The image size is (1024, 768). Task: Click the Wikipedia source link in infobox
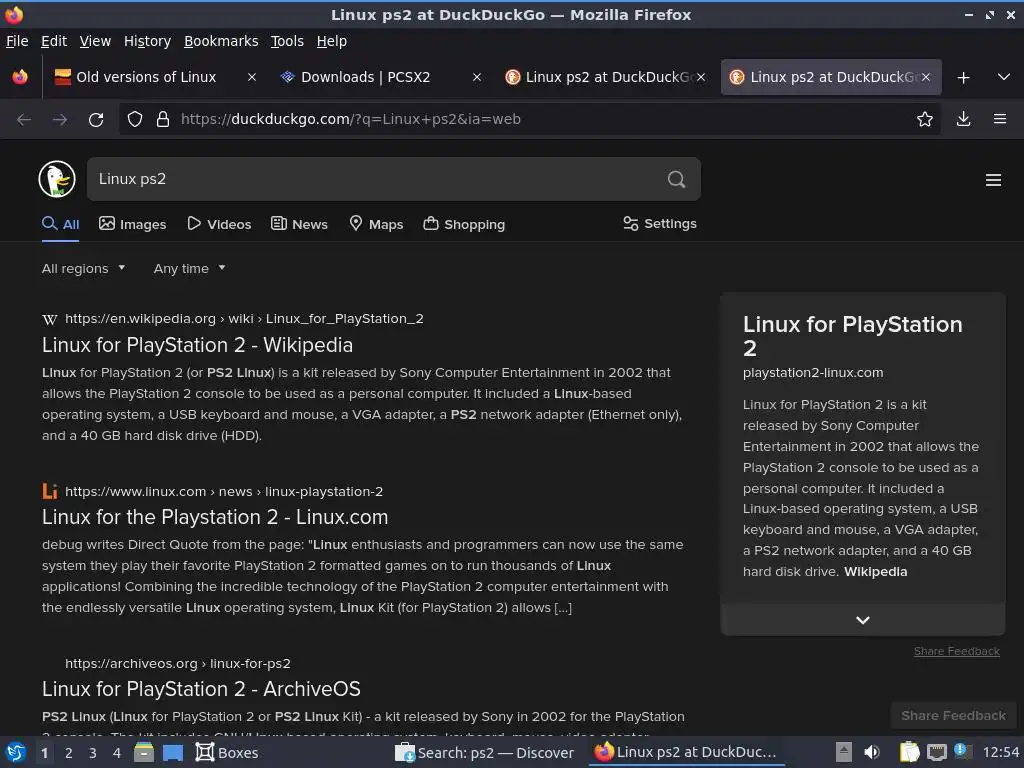pyautogui.click(x=875, y=571)
